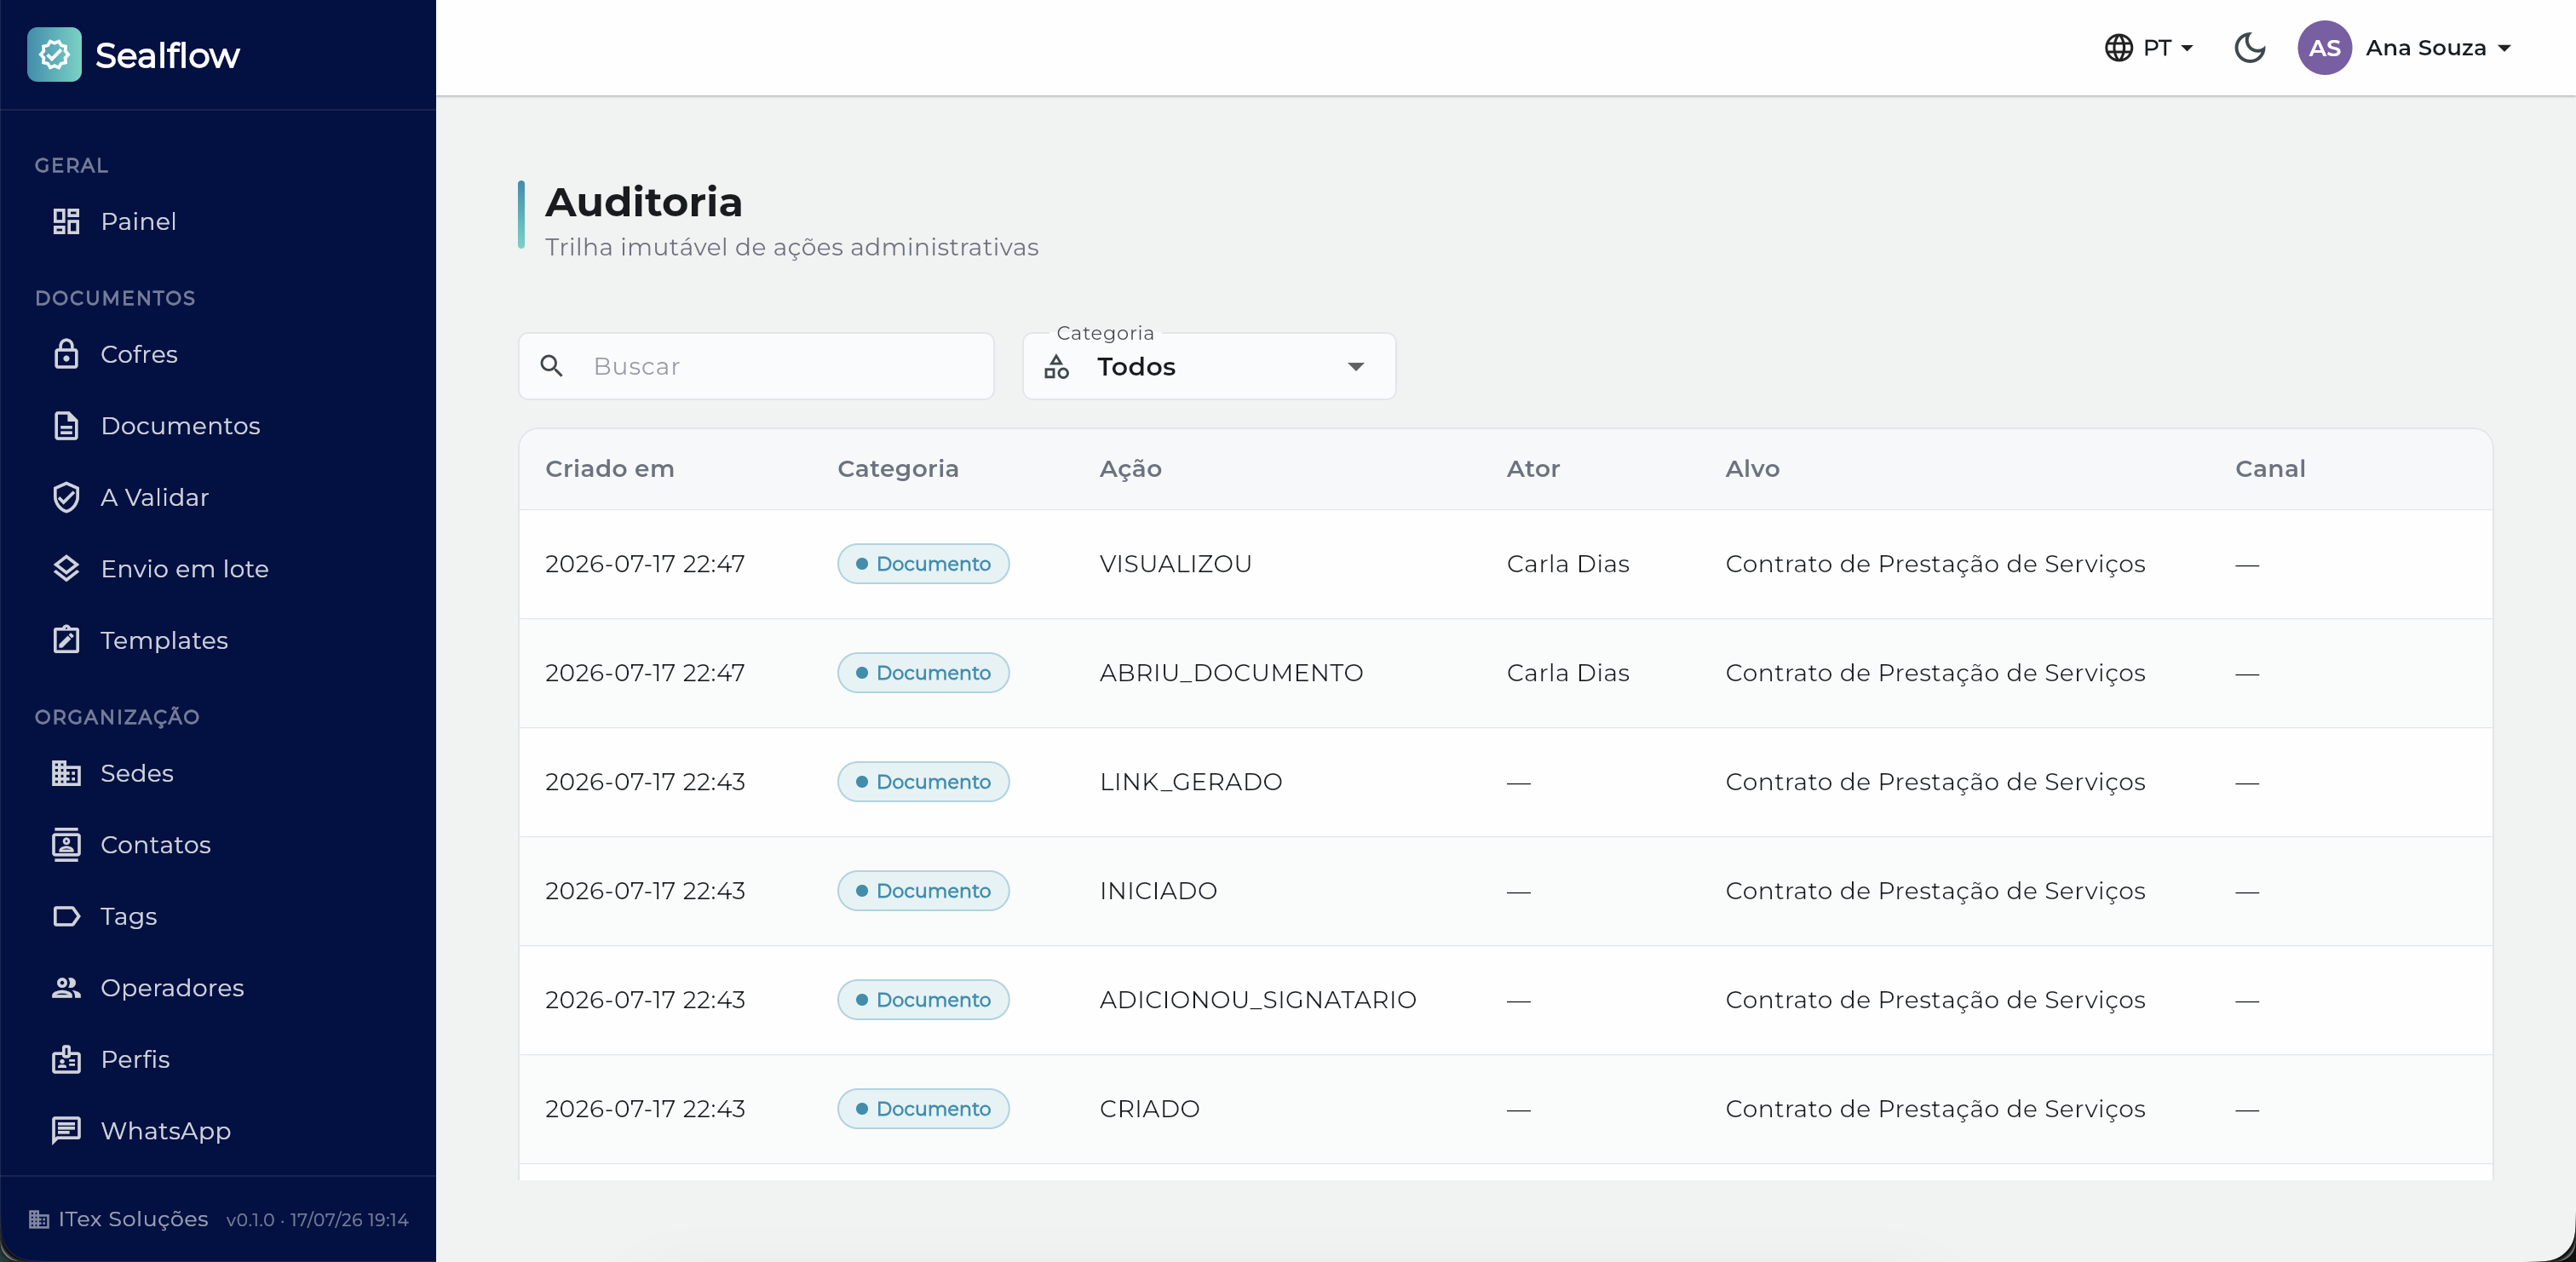Click the Sedes building icon

(x=66, y=773)
